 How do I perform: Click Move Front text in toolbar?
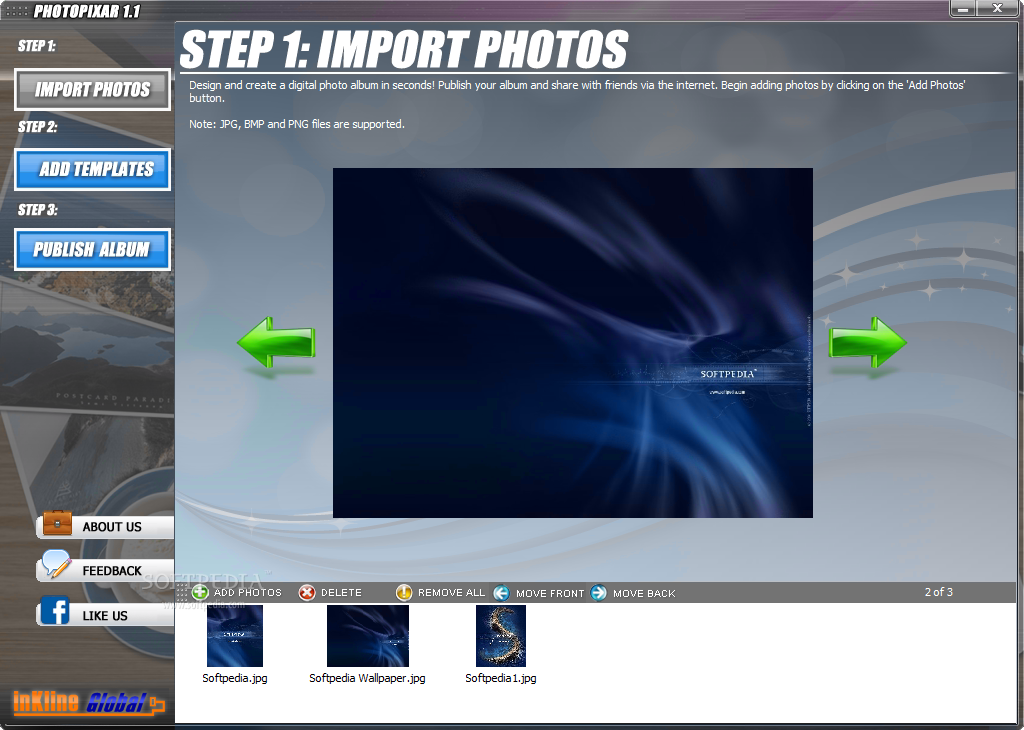pos(550,594)
